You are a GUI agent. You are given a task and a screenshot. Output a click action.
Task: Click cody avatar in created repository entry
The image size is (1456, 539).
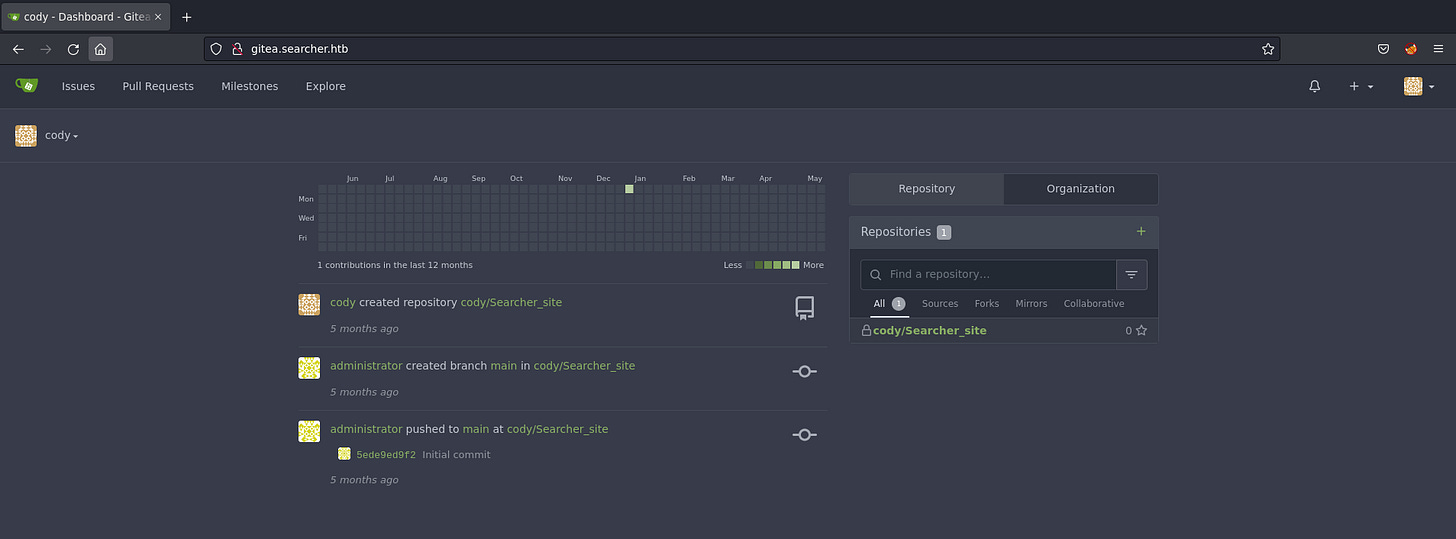click(309, 305)
